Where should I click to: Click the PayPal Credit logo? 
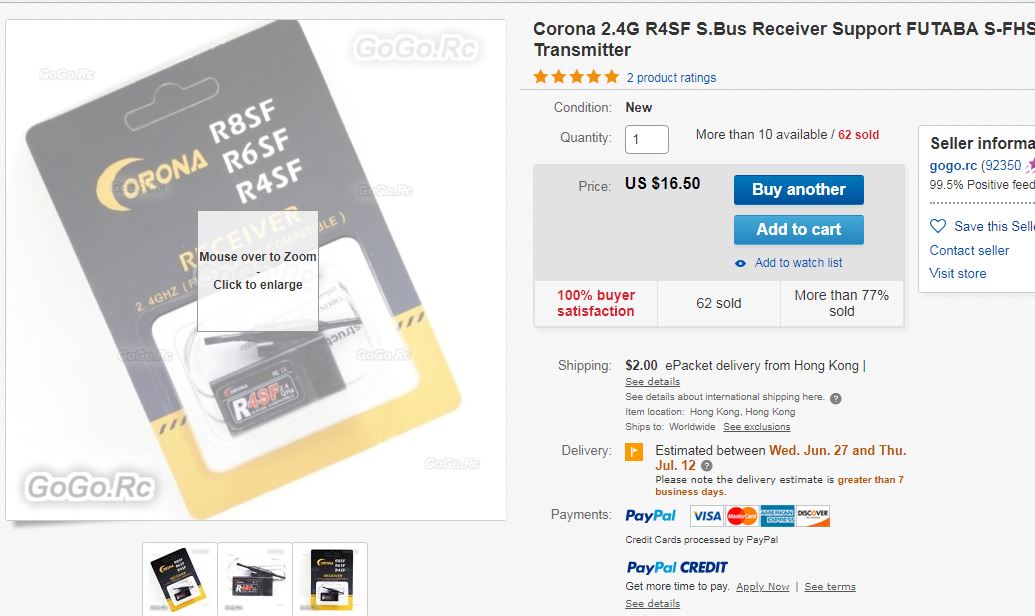click(677, 567)
